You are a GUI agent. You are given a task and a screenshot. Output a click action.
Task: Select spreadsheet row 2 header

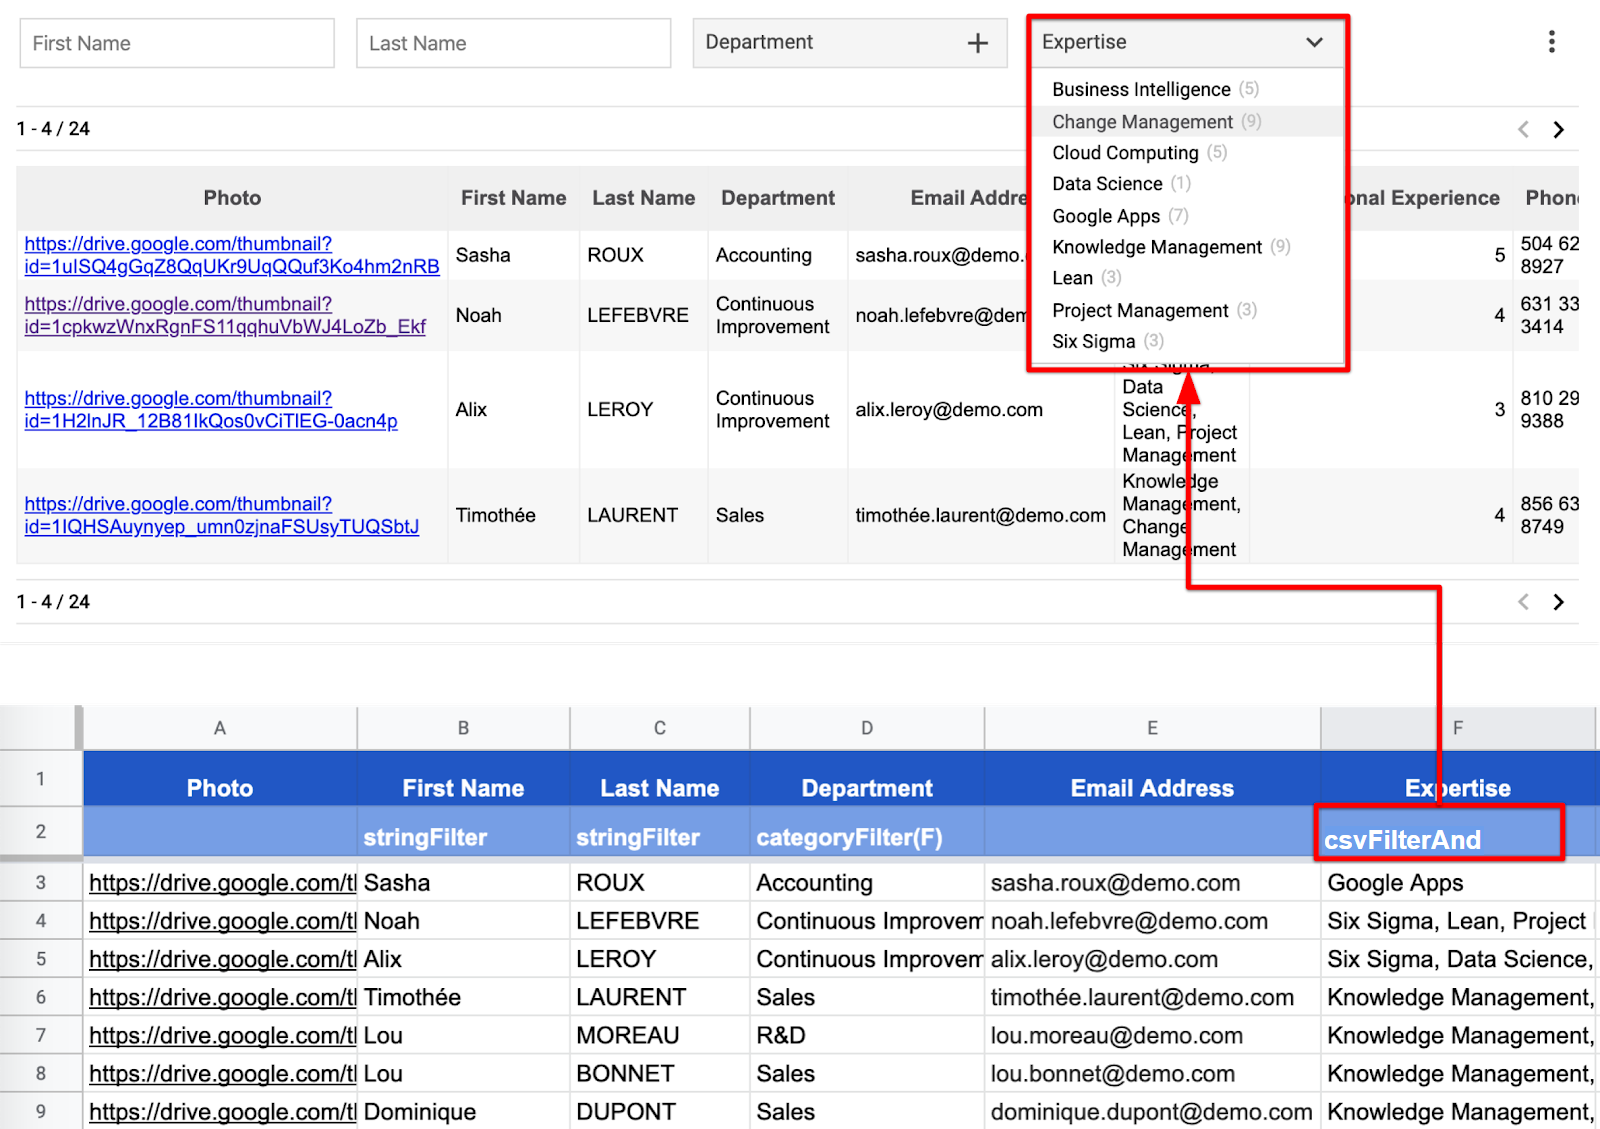point(40,831)
